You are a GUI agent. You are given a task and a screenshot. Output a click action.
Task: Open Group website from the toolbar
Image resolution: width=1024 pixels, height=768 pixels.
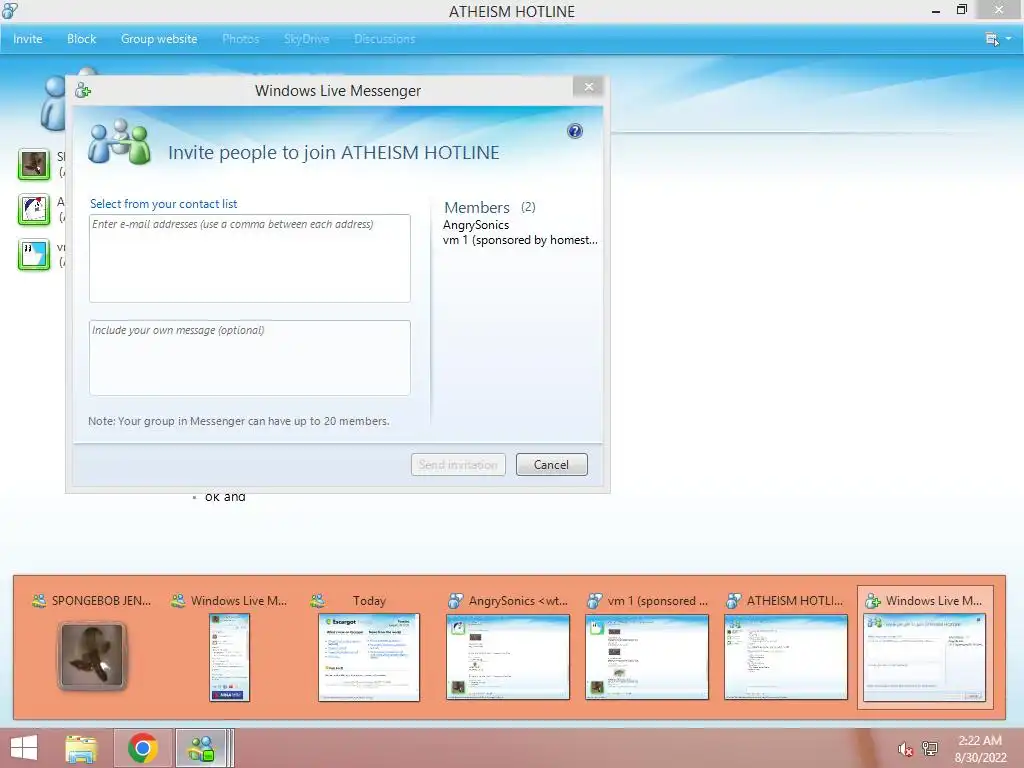(x=159, y=39)
